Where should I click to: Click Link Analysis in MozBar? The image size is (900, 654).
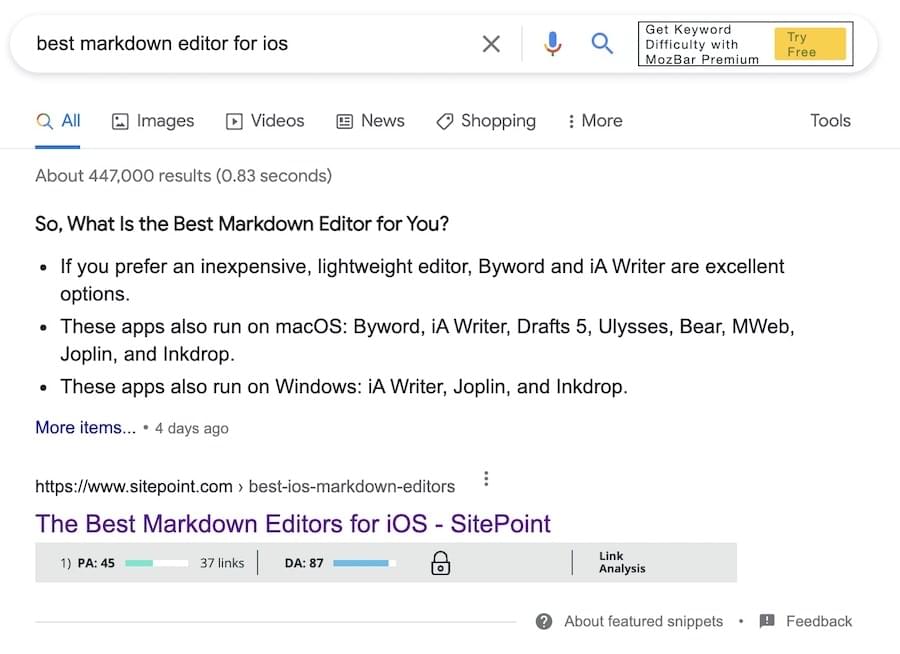(622, 563)
